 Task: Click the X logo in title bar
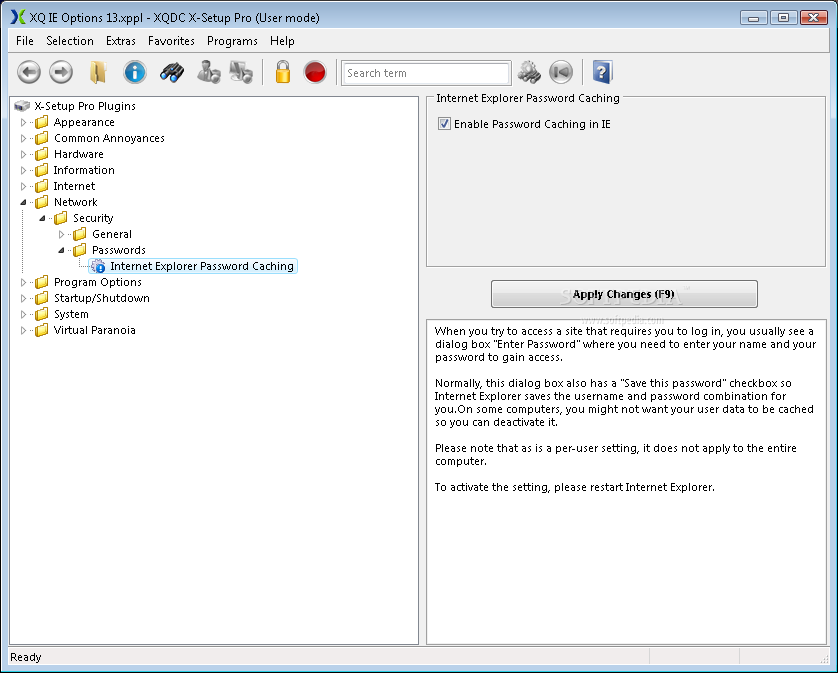pos(18,17)
